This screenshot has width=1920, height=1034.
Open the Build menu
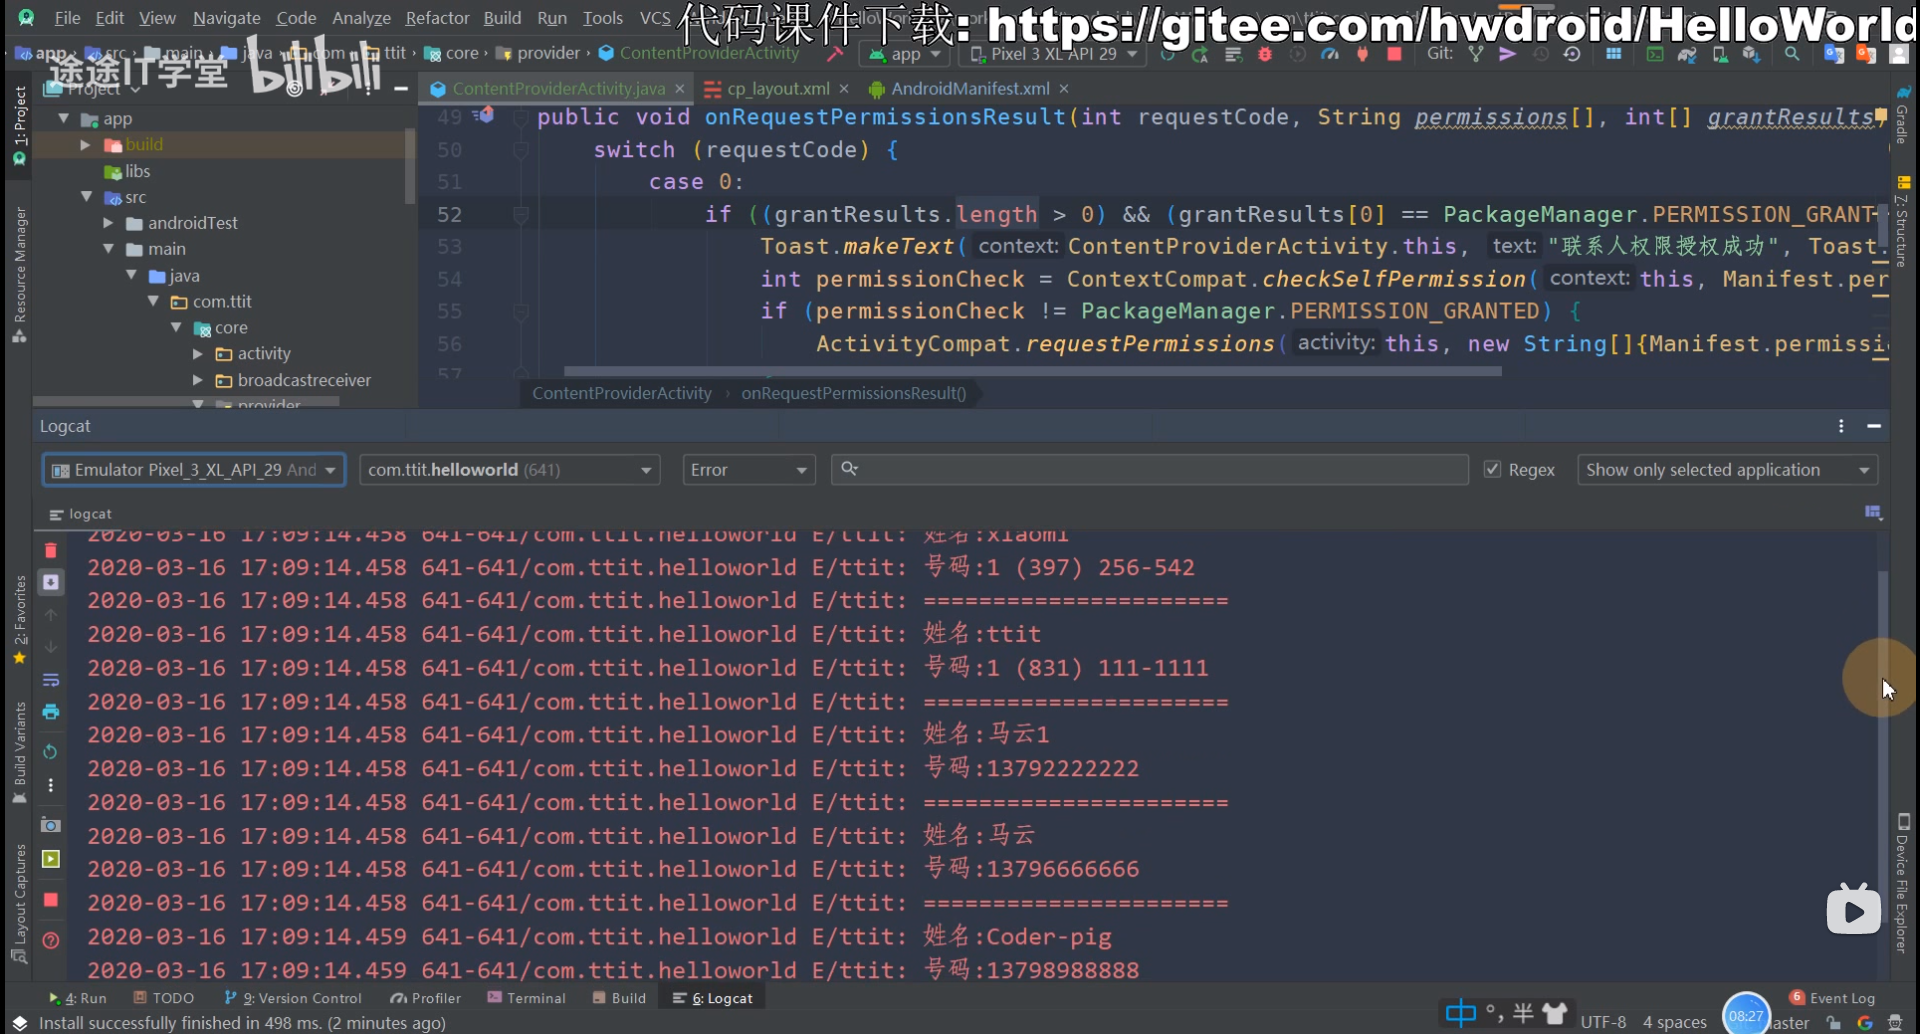(x=502, y=18)
